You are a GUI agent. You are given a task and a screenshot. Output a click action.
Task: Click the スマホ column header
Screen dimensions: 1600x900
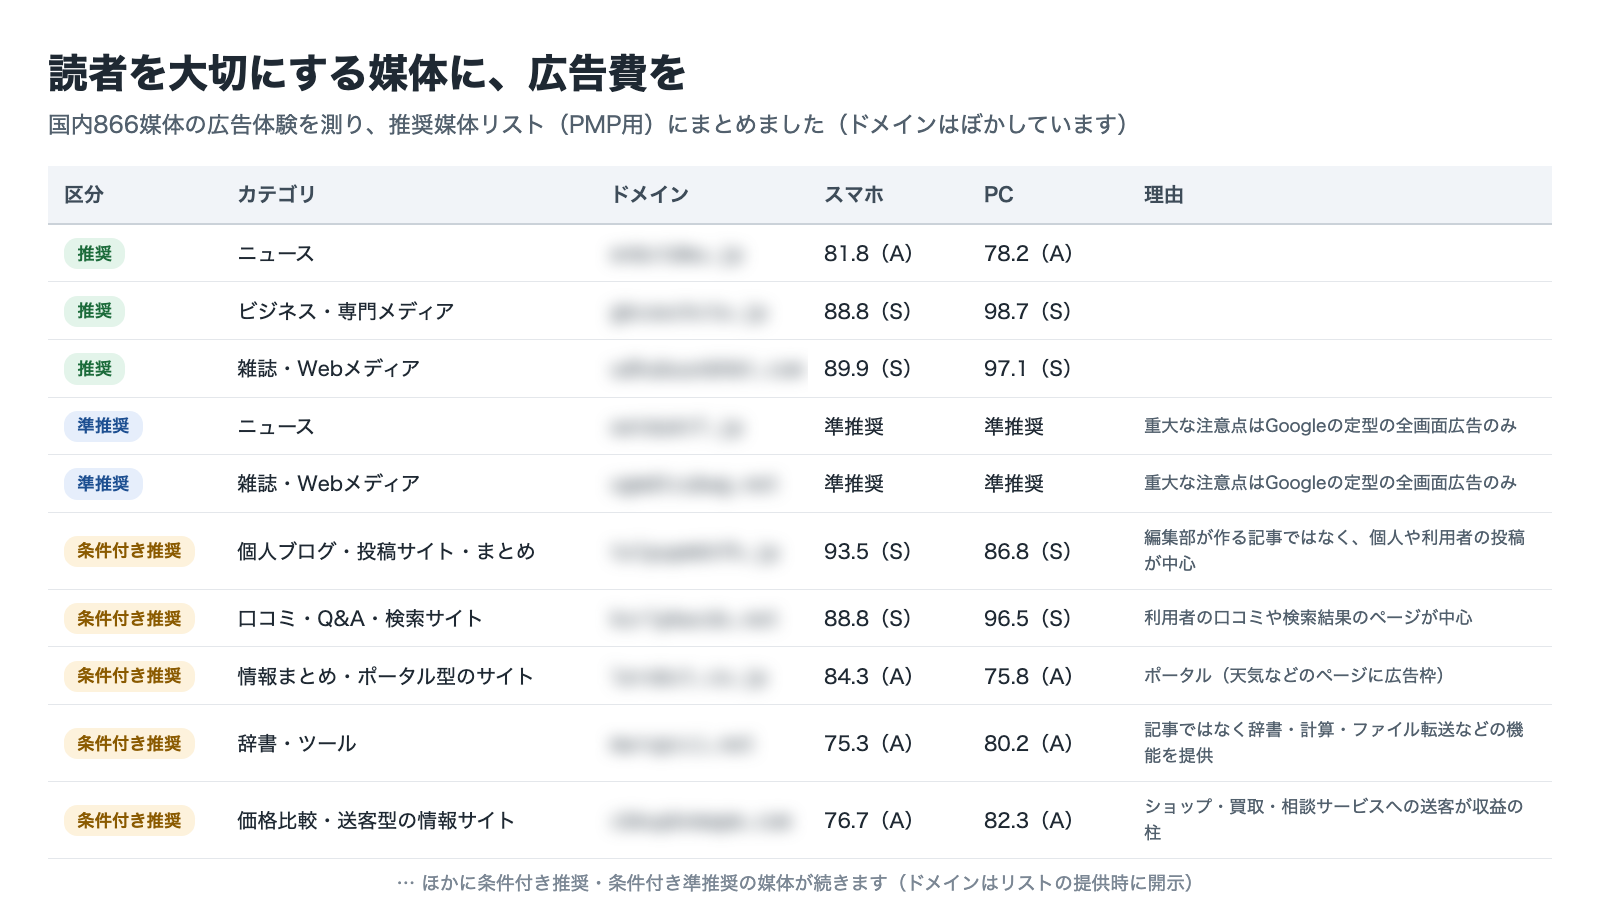coord(854,195)
